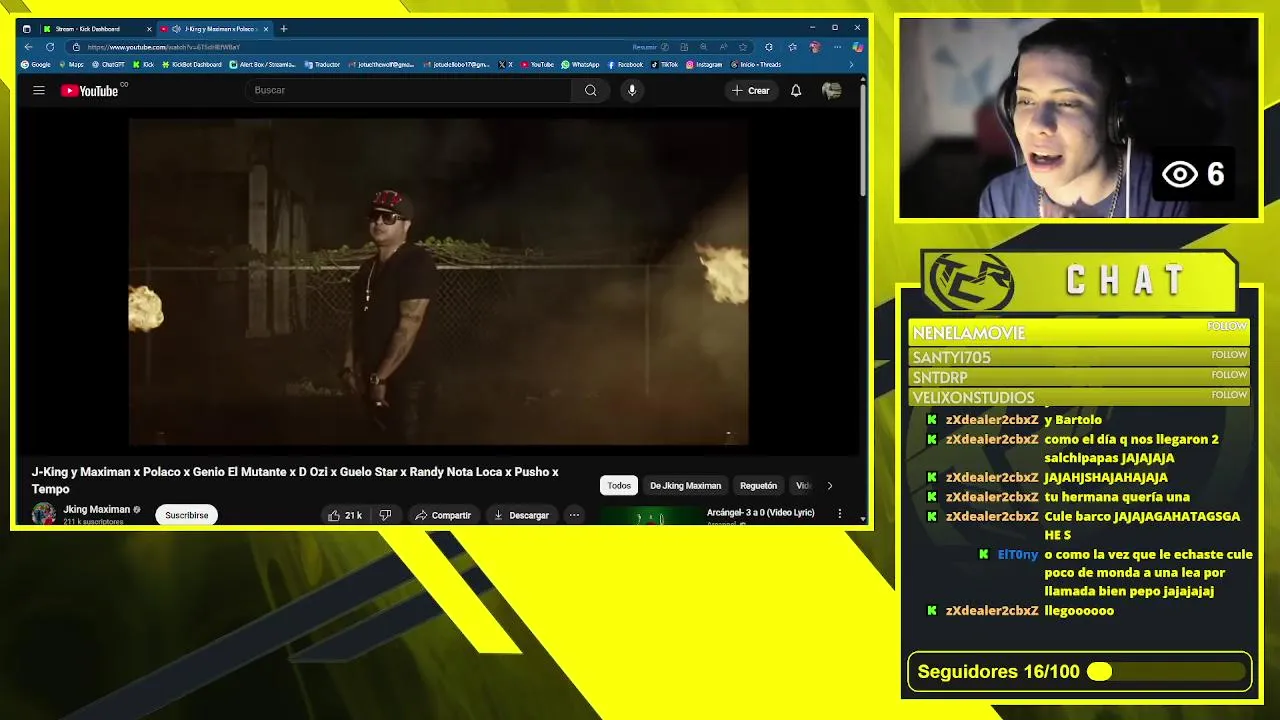Image resolution: width=1280 pixels, height=720 pixels.
Task: Open options menu for Arcángel video
Action: 839,513
